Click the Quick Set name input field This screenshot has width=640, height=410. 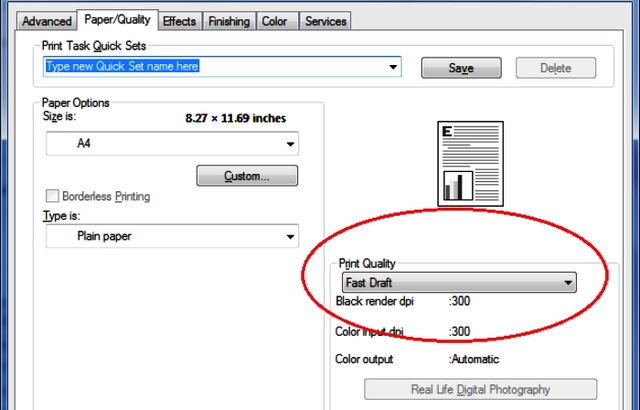pyautogui.click(x=222, y=66)
